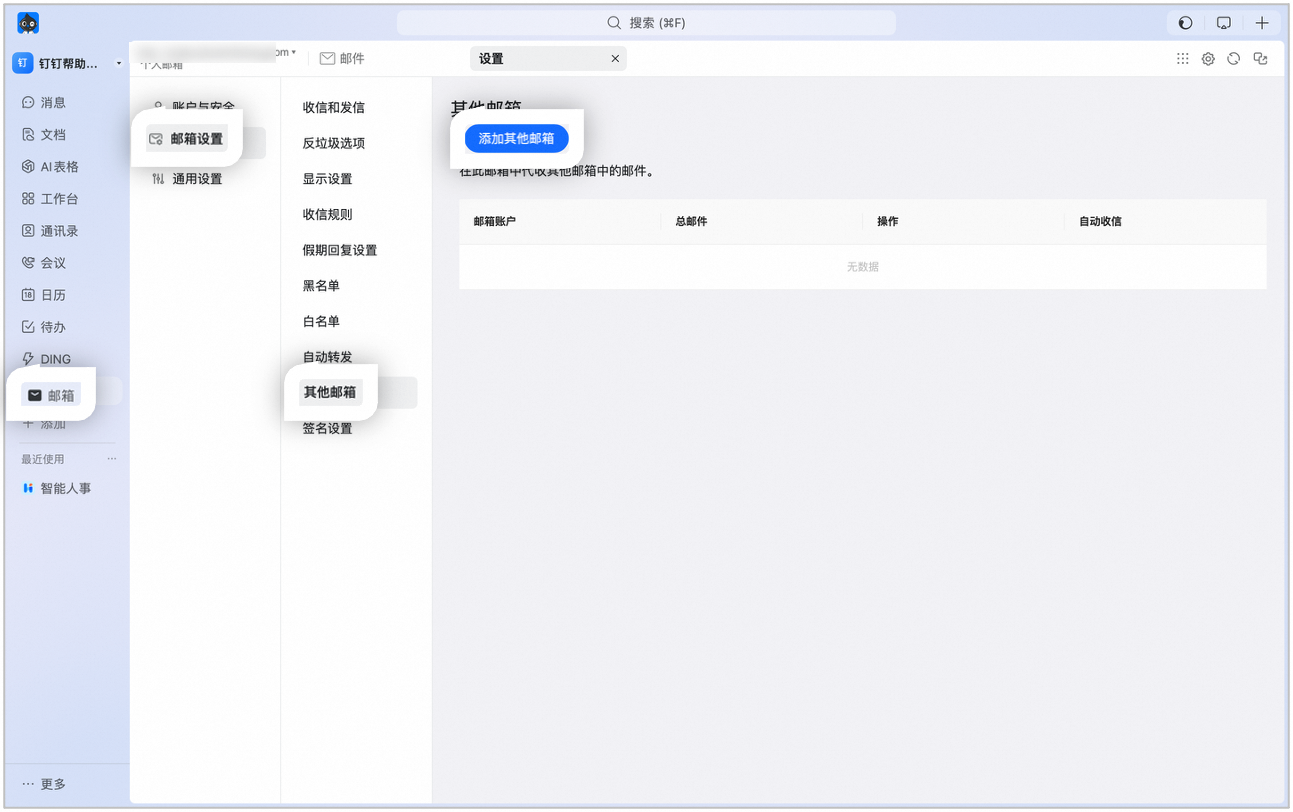Open the 会议 meetings section
The height and width of the screenshot is (812, 1293).
tap(44, 263)
